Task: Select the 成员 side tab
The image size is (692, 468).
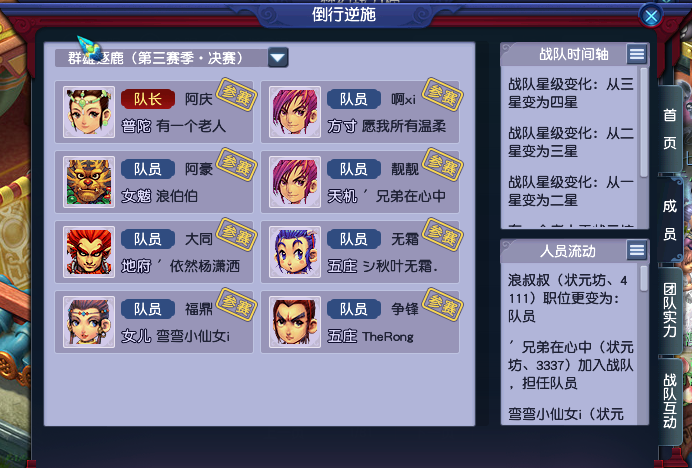Action: (x=669, y=219)
